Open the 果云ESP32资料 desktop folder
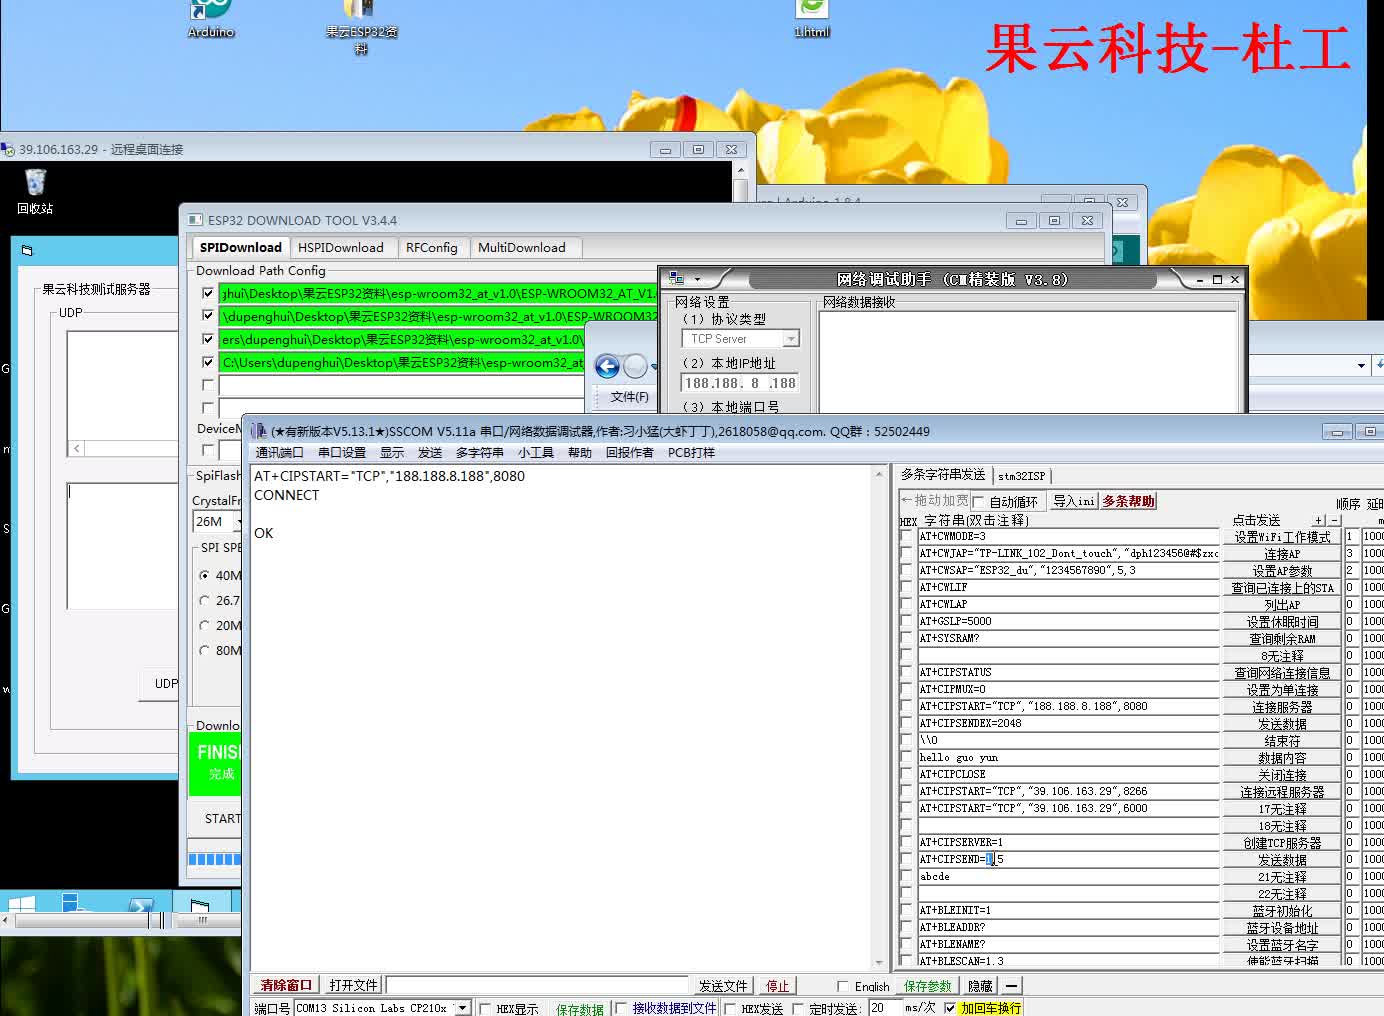1384x1016 pixels. (x=361, y=27)
